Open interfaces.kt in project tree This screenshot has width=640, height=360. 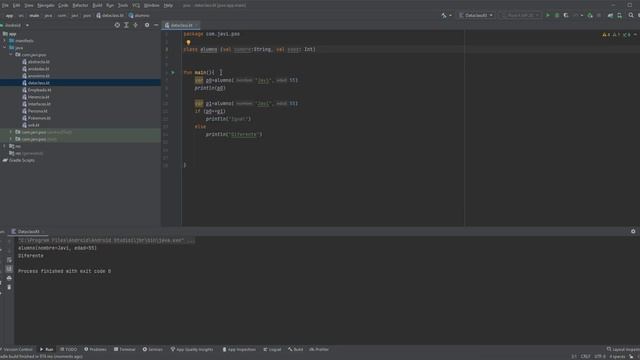pos(37,104)
